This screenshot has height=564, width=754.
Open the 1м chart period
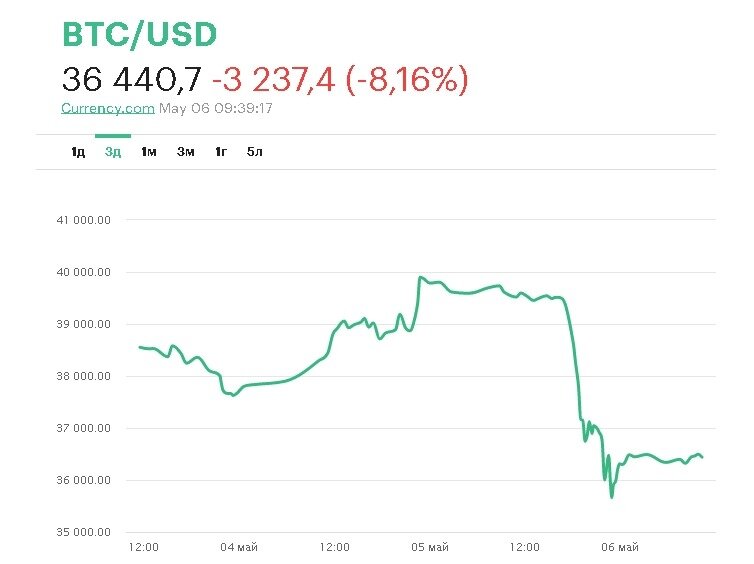(149, 152)
